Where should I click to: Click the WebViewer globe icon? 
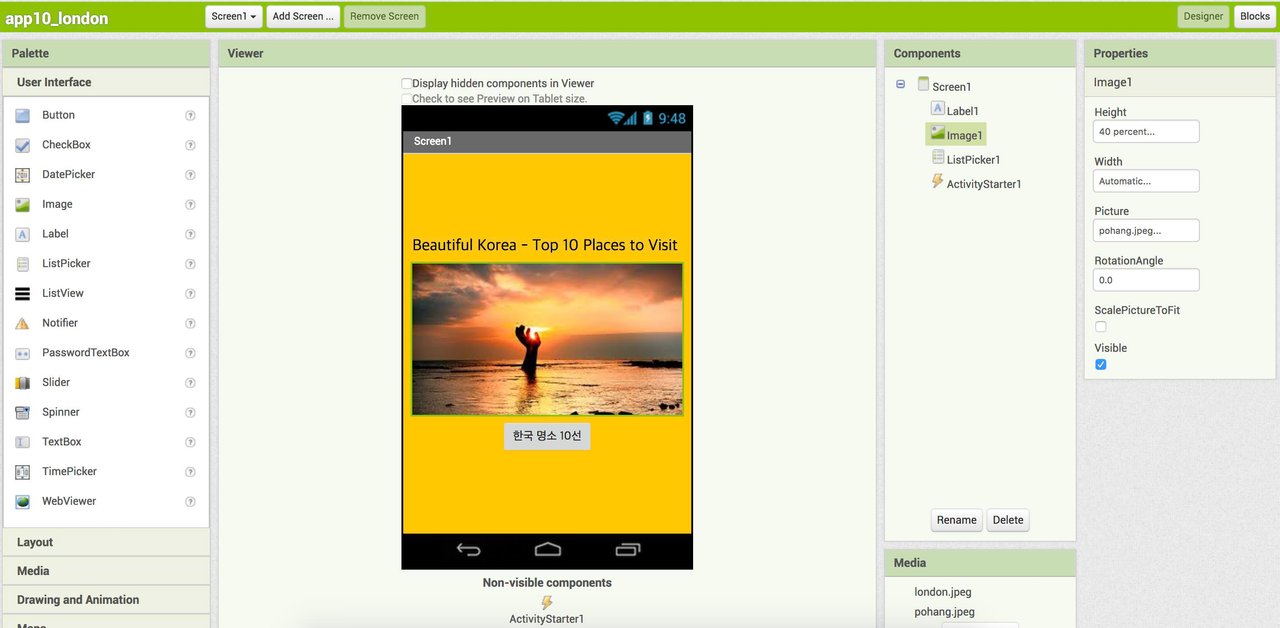coord(22,502)
